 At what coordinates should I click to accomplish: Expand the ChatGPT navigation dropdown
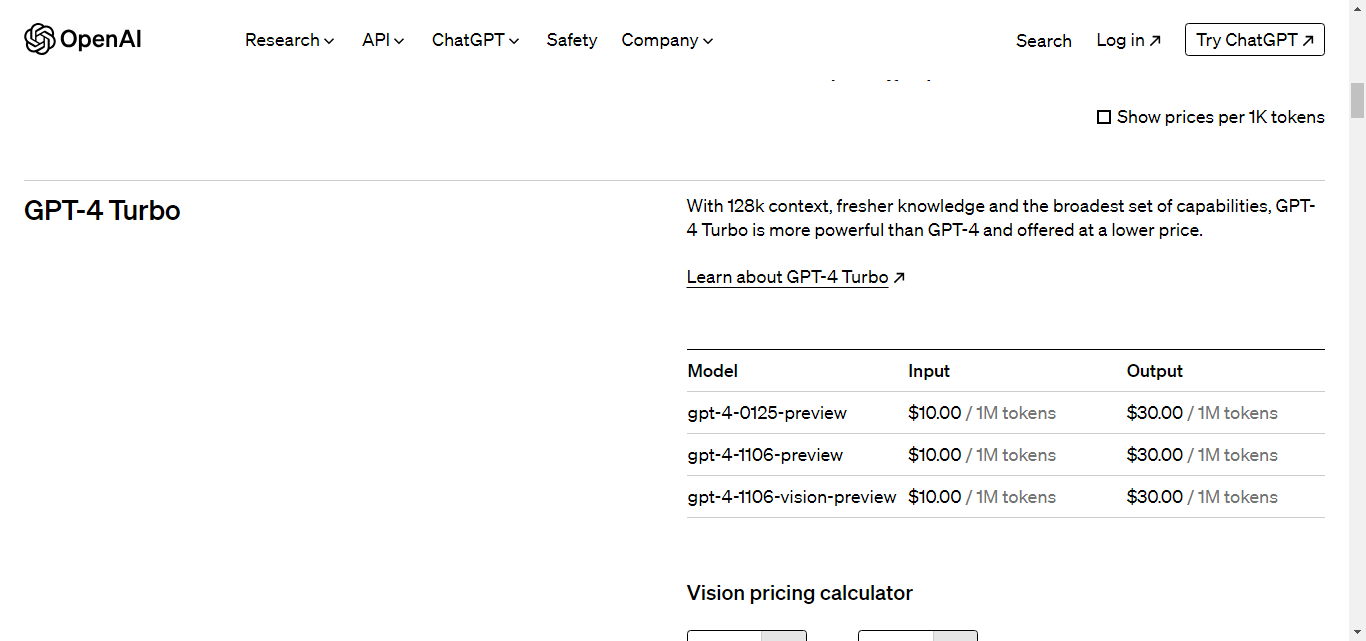475,40
